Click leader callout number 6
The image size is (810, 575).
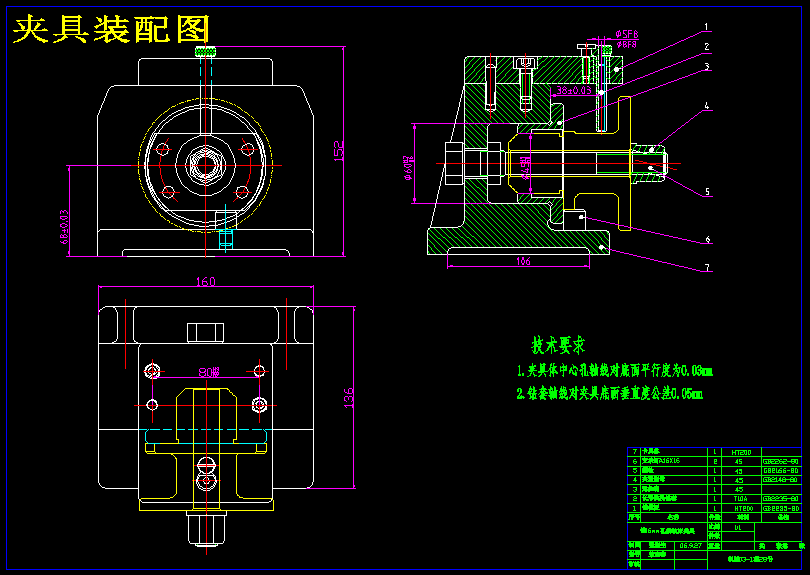pyautogui.click(x=708, y=239)
